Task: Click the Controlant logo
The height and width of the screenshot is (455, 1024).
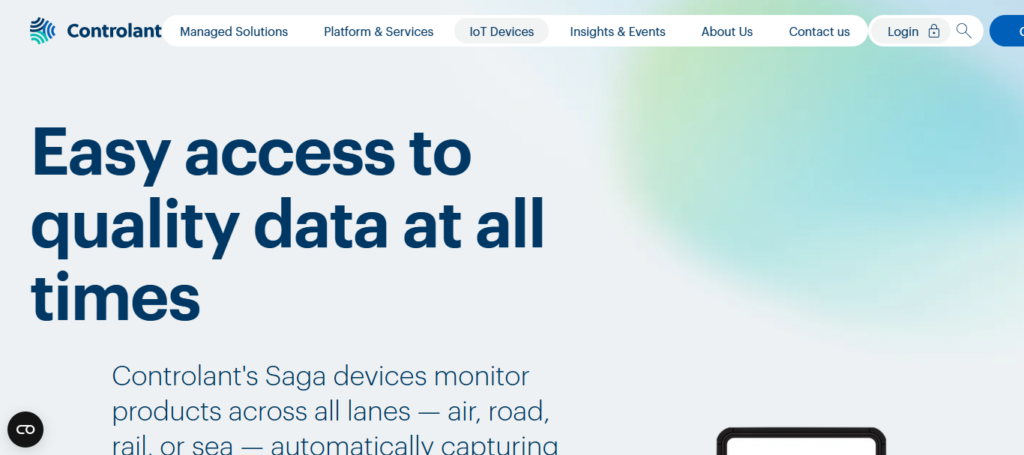Action: (95, 31)
